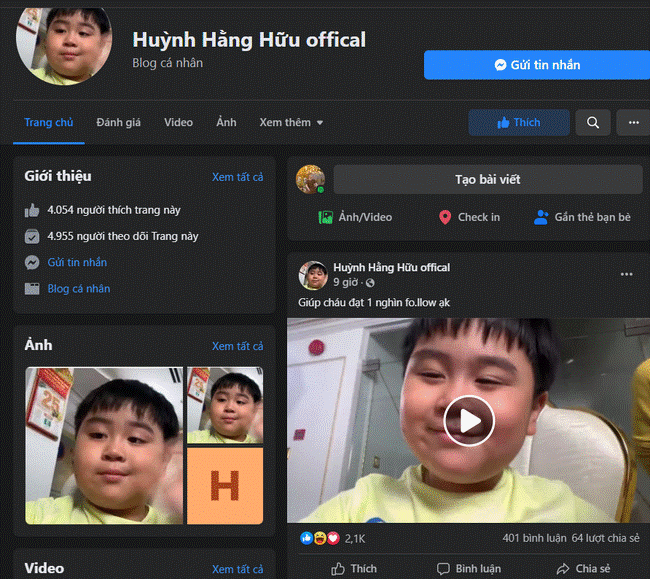Click the page title Huỳnh Hằng Hữu offical
Viewport: 650px width, 579px height.
249,40
